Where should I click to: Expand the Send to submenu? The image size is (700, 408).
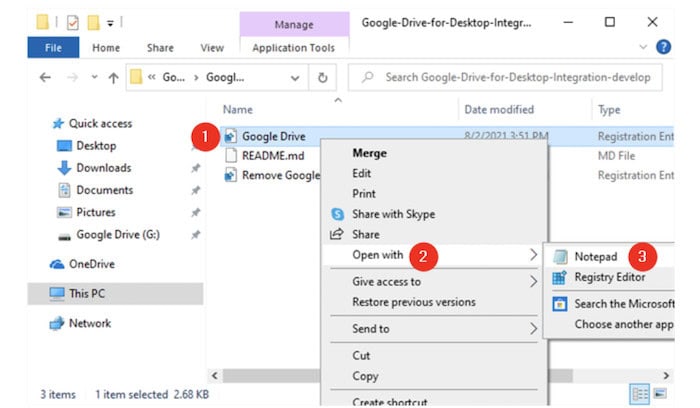pos(433,329)
